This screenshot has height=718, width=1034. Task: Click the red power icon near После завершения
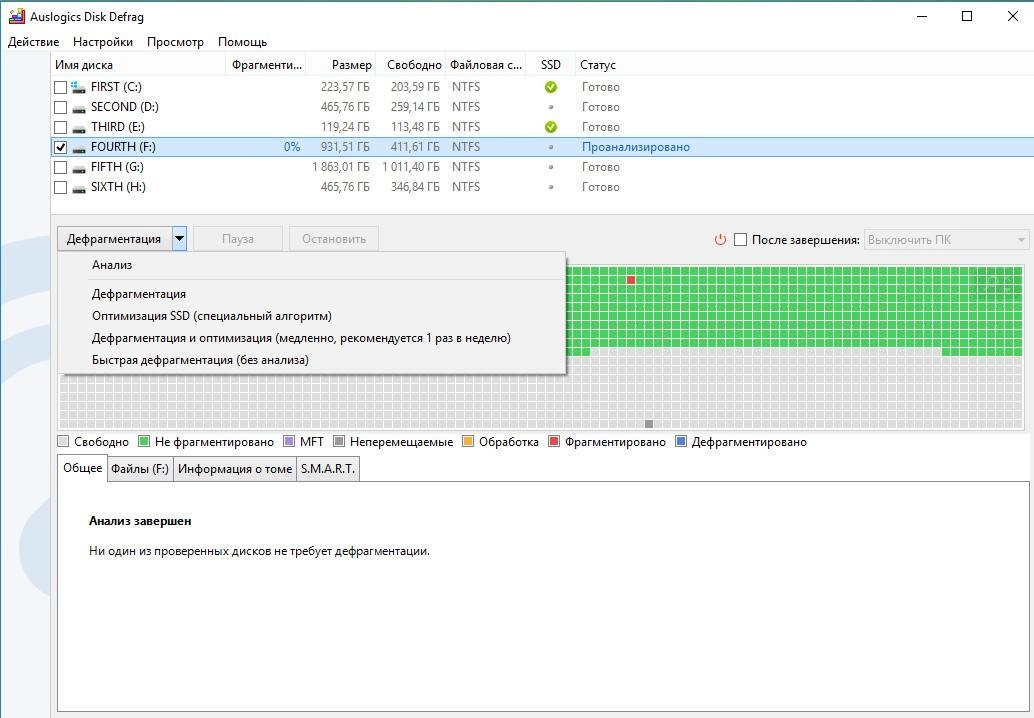720,239
